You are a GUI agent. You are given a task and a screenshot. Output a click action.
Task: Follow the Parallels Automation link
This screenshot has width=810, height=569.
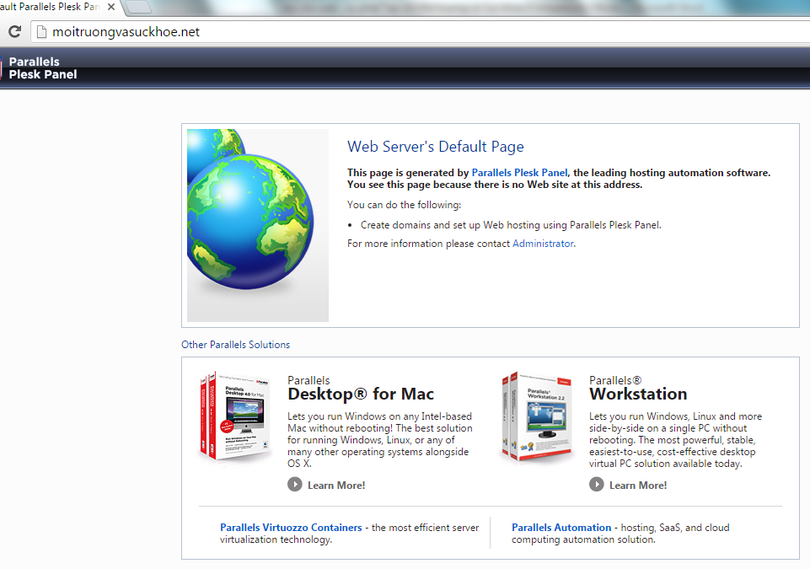561,527
